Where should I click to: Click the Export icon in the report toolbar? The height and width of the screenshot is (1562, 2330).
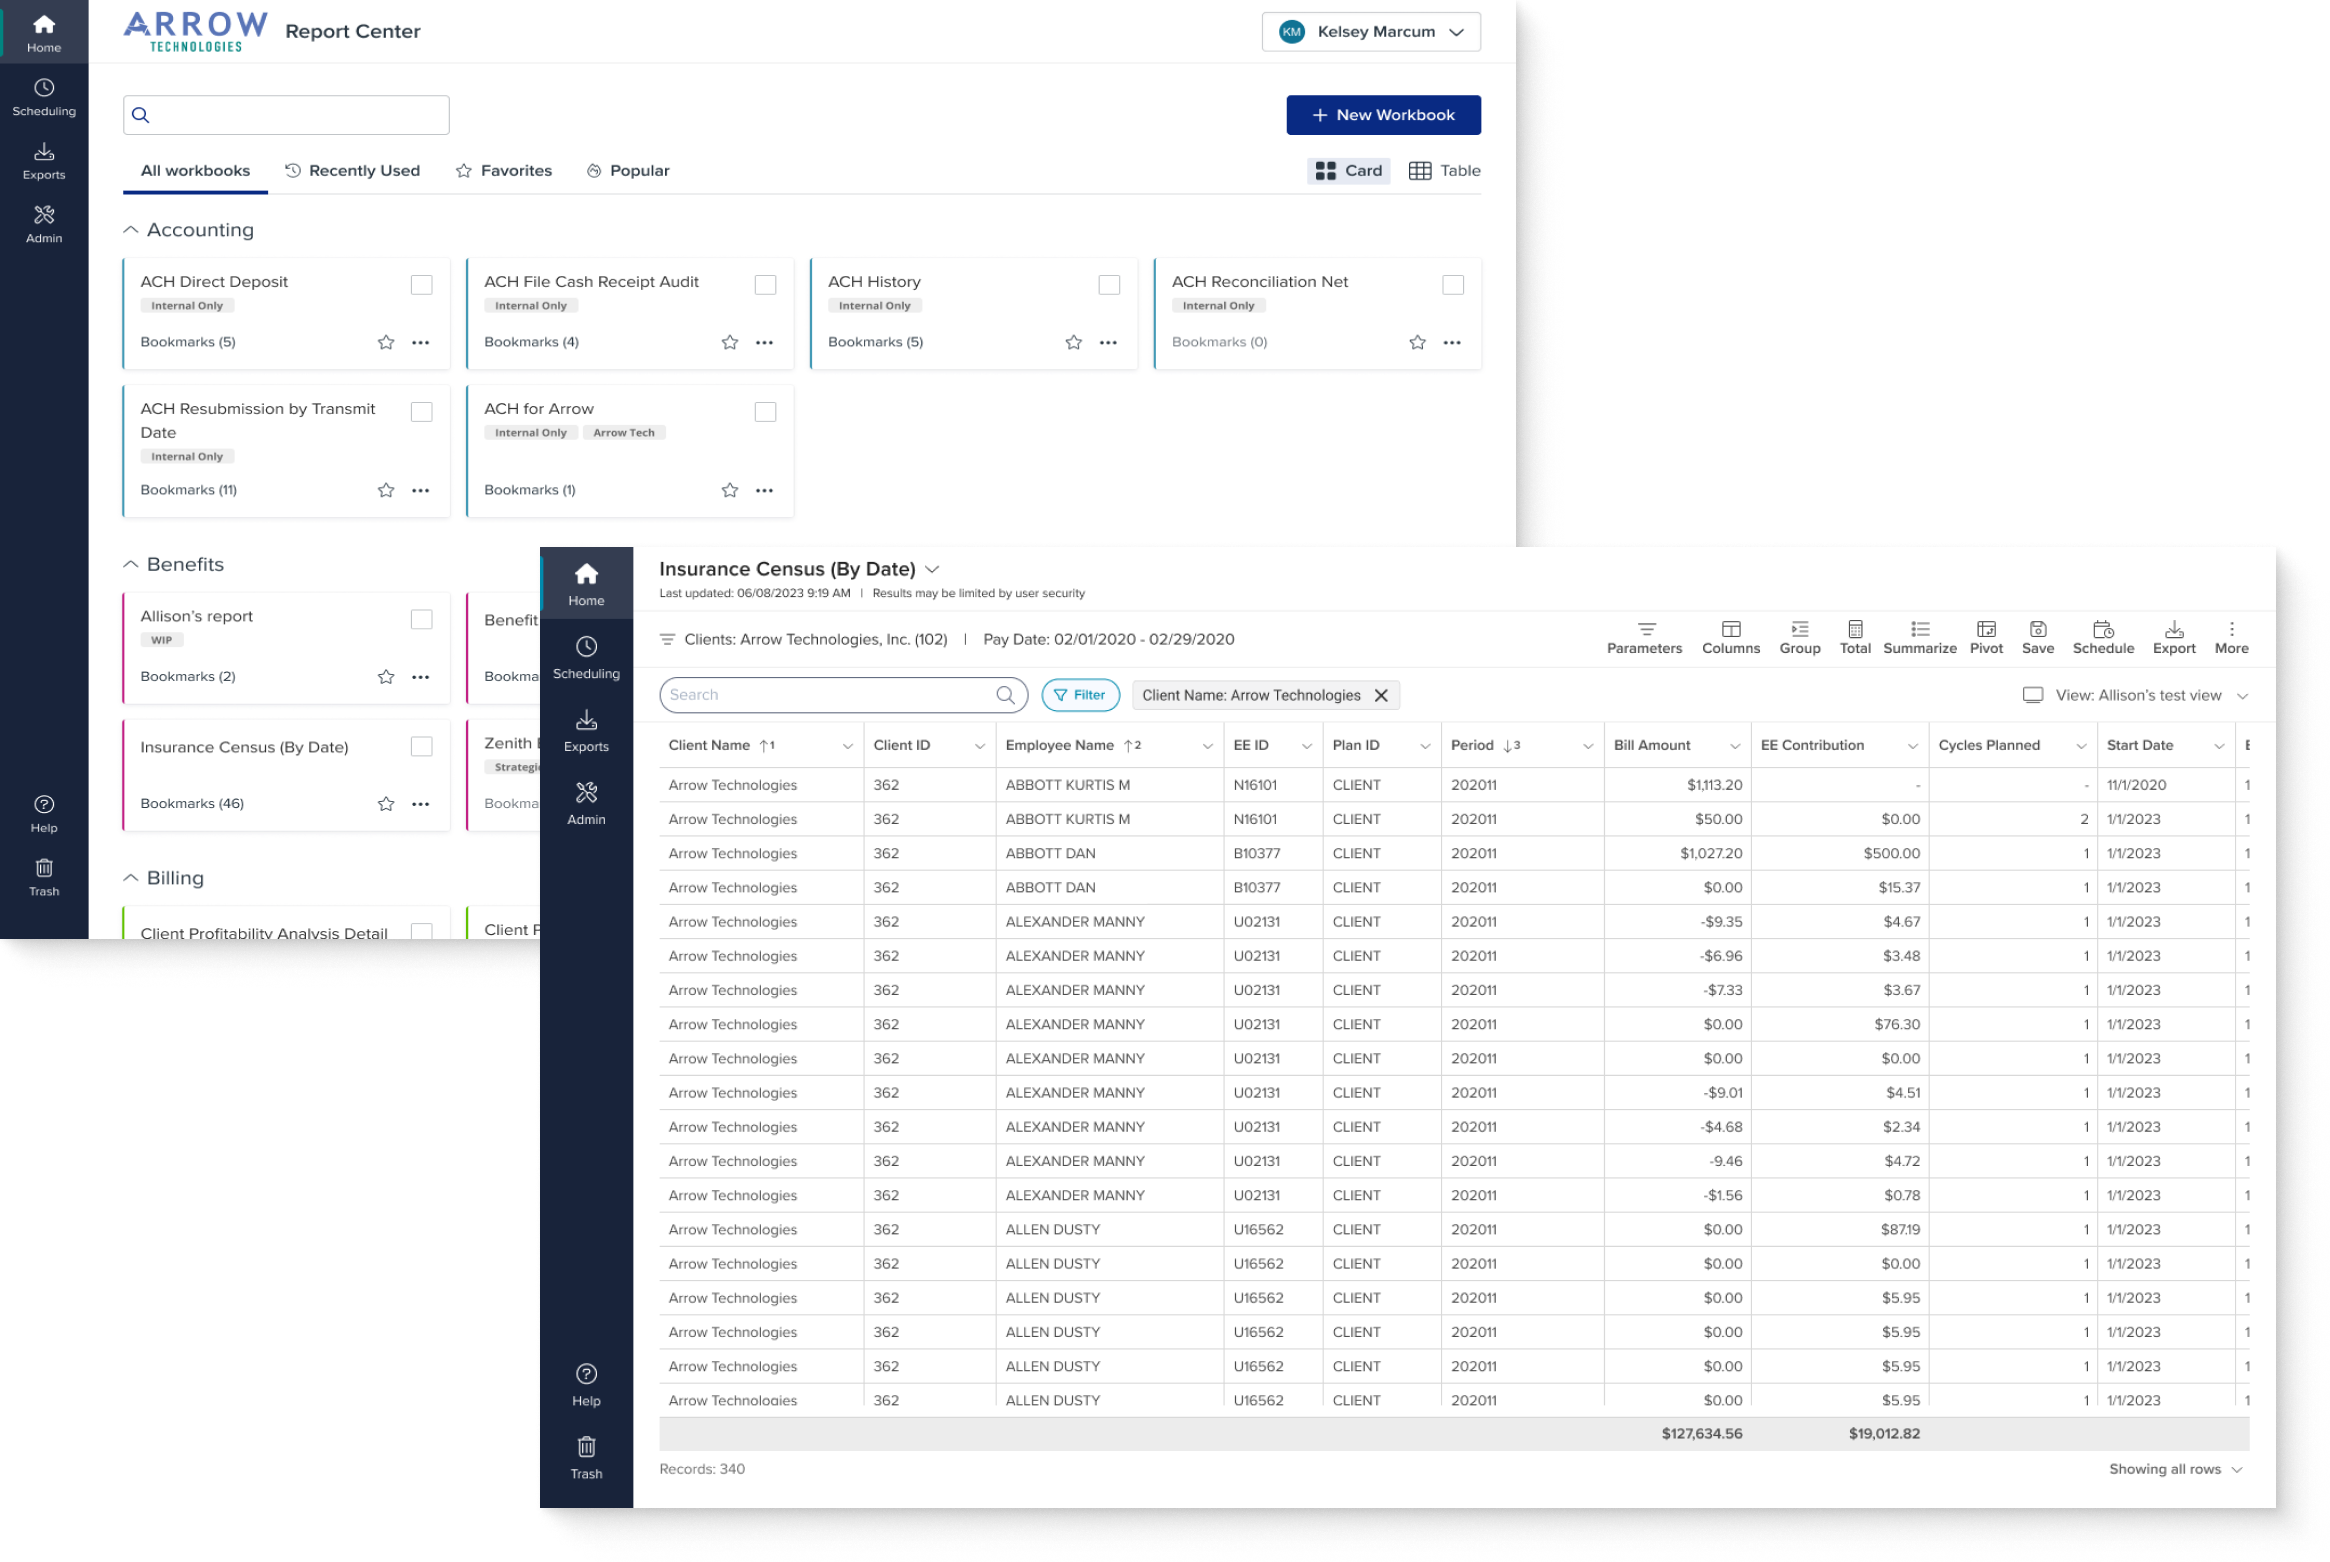click(x=2174, y=637)
